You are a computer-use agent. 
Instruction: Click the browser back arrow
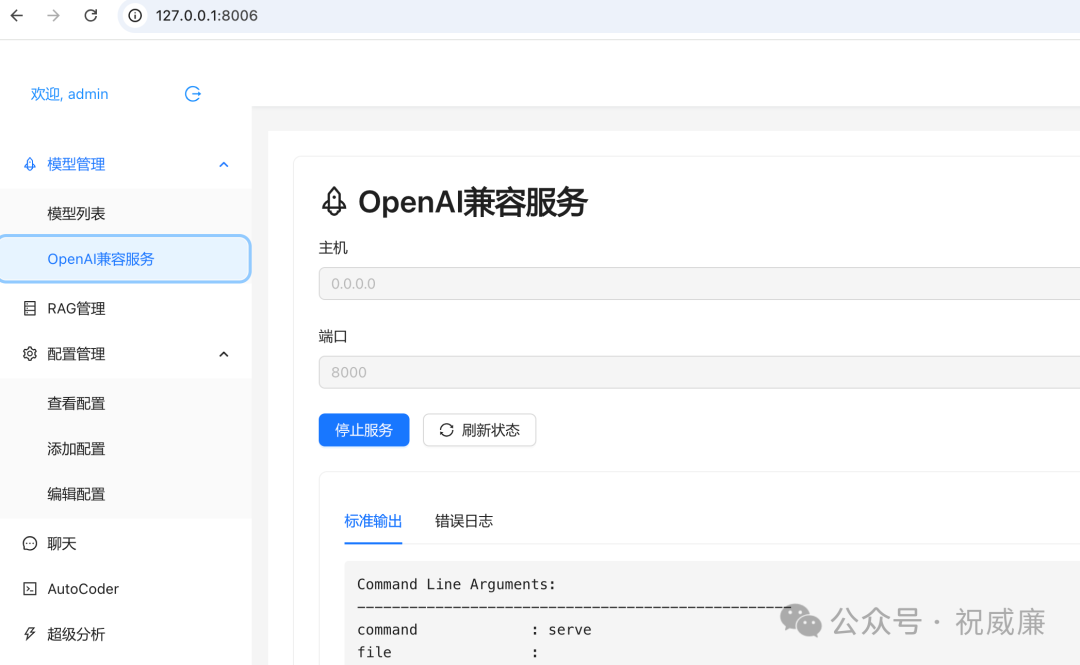click(x=15, y=15)
